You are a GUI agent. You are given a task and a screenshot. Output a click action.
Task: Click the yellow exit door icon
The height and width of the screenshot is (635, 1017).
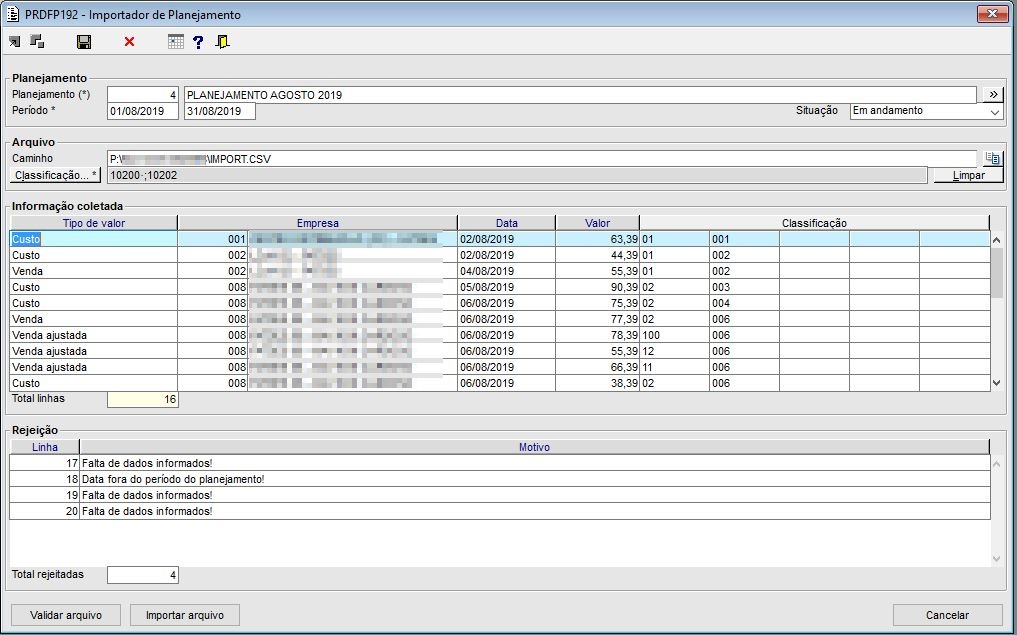222,42
